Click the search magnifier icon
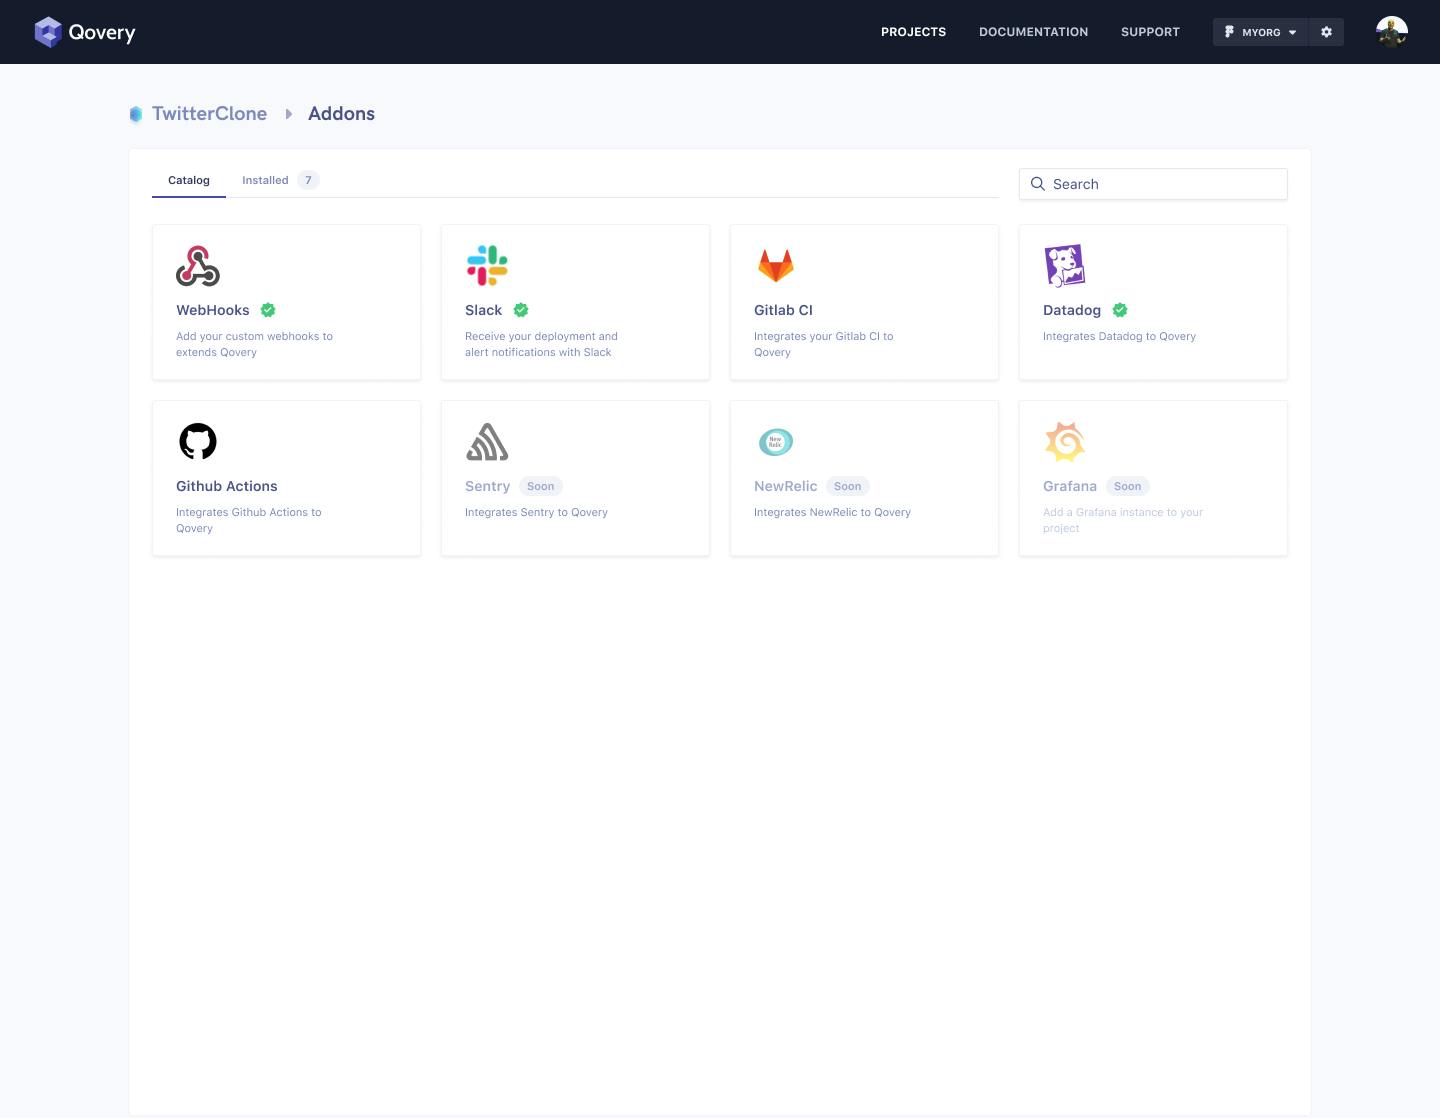This screenshot has height=1118, width=1440. coord(1038,184)
